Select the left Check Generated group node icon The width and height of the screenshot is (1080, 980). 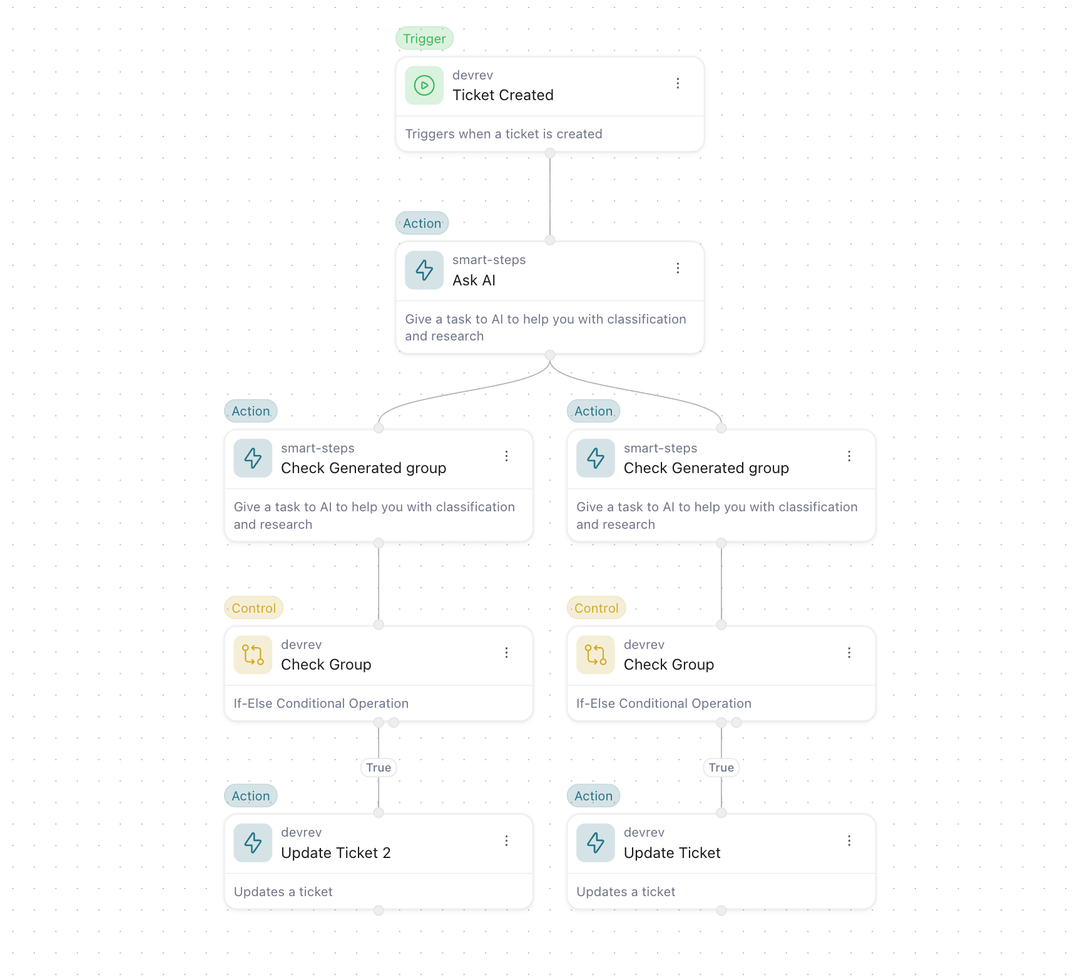tap(252, 458)
